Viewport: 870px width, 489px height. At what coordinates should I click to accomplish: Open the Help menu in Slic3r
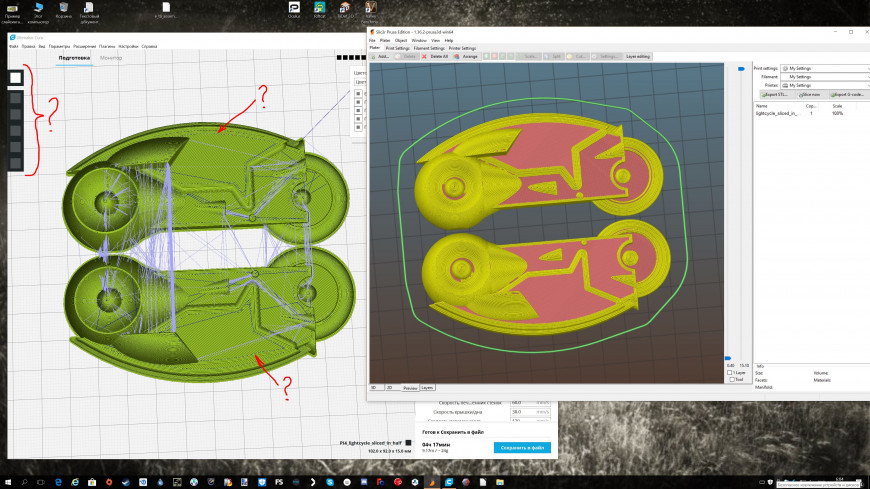click(448, 41)
